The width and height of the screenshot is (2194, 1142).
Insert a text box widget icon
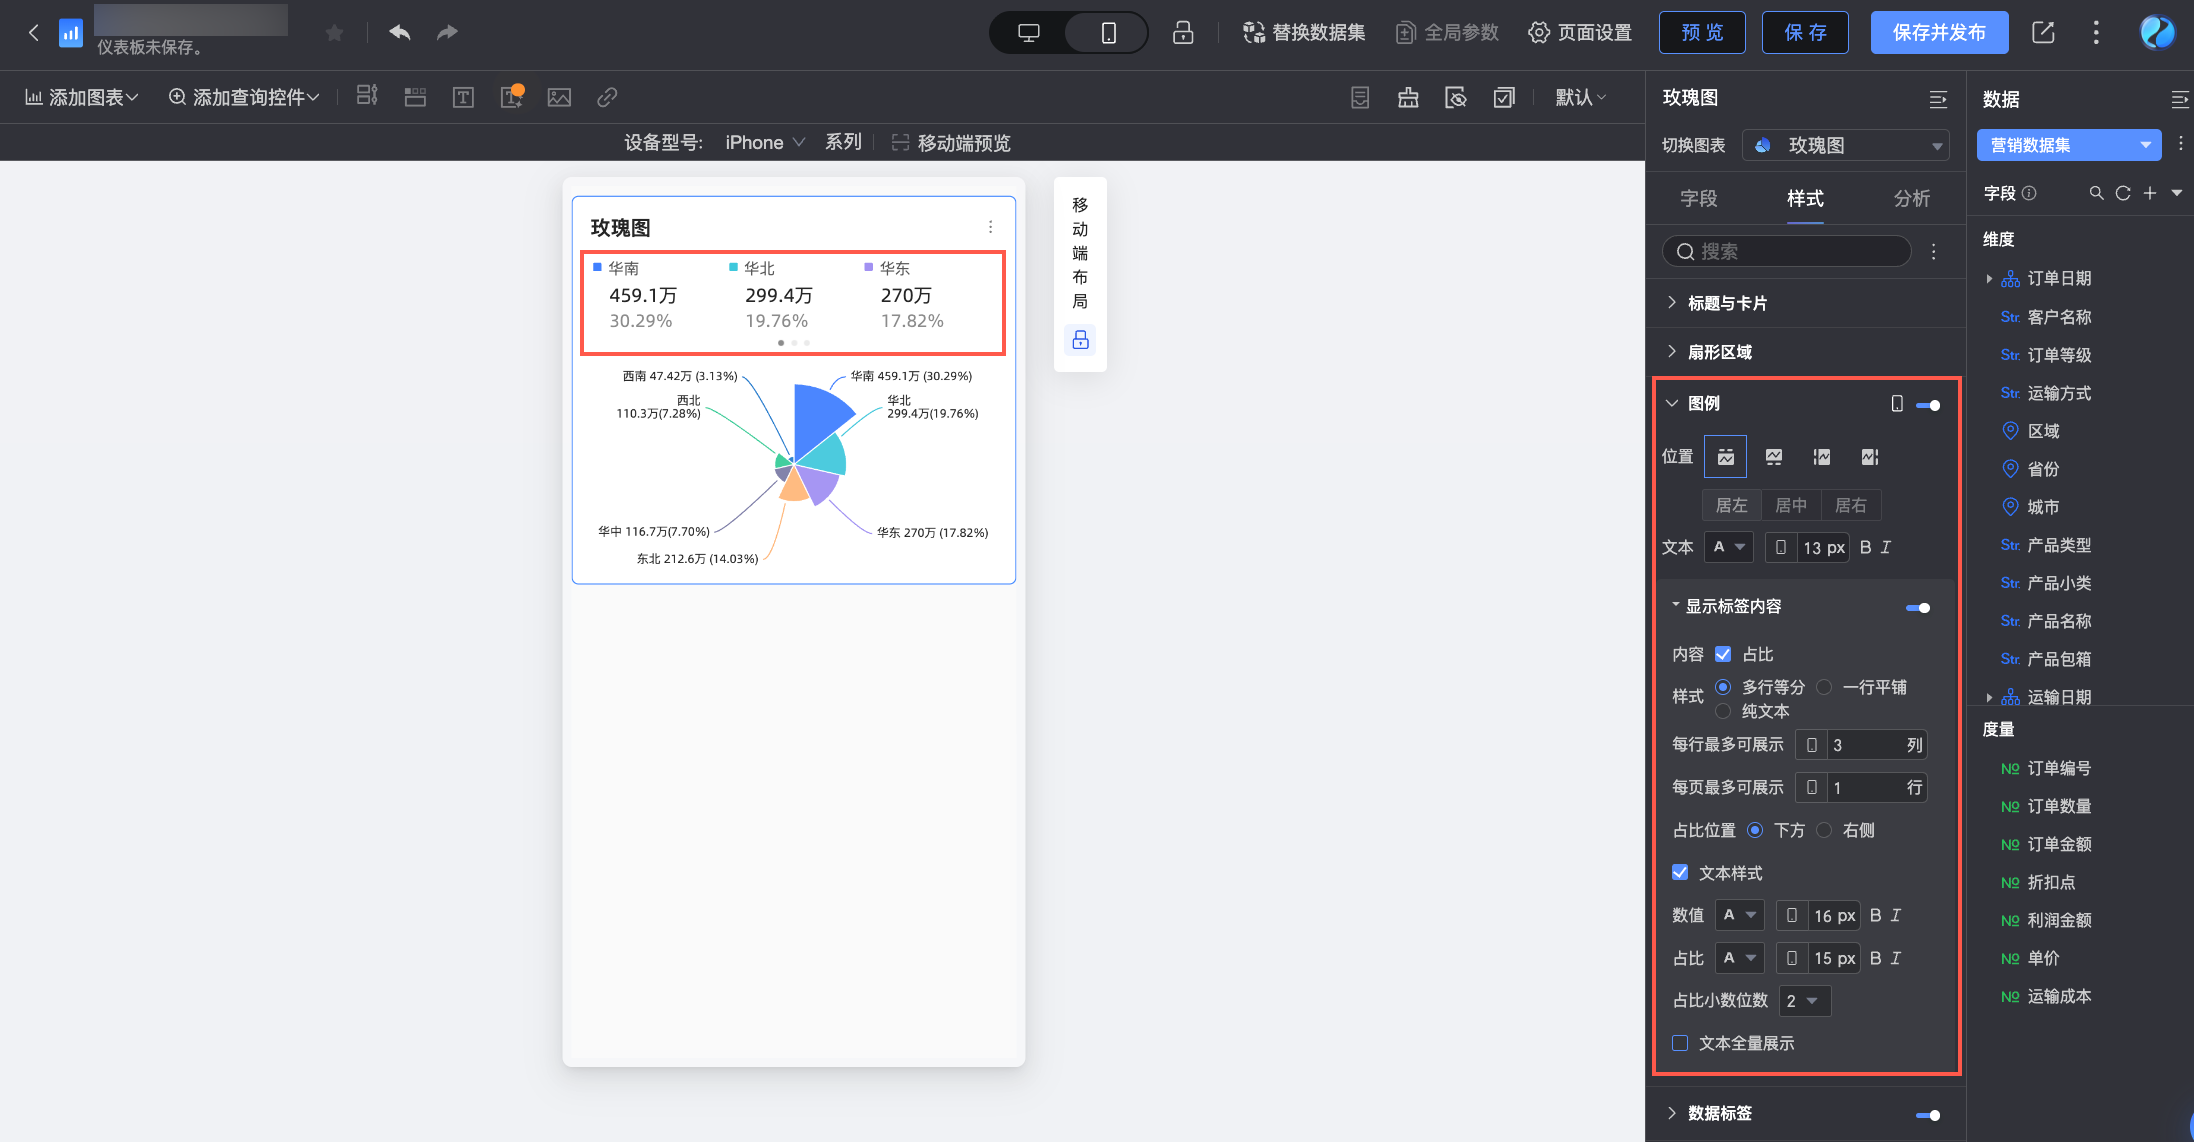coord(463,97)
